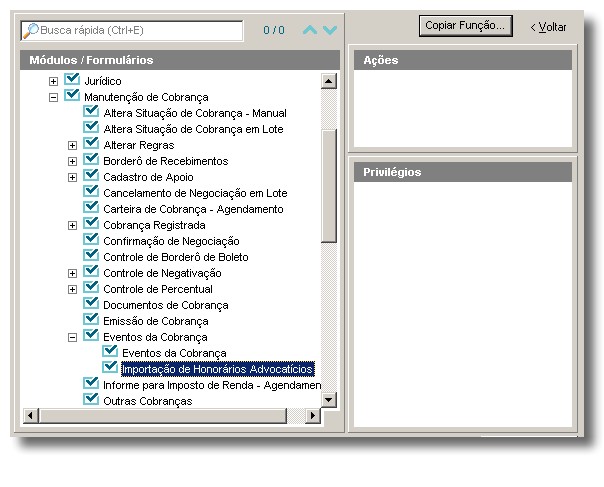Toggle the parent Eventos da Cobrança checkbox

click(x=91, y=335)
